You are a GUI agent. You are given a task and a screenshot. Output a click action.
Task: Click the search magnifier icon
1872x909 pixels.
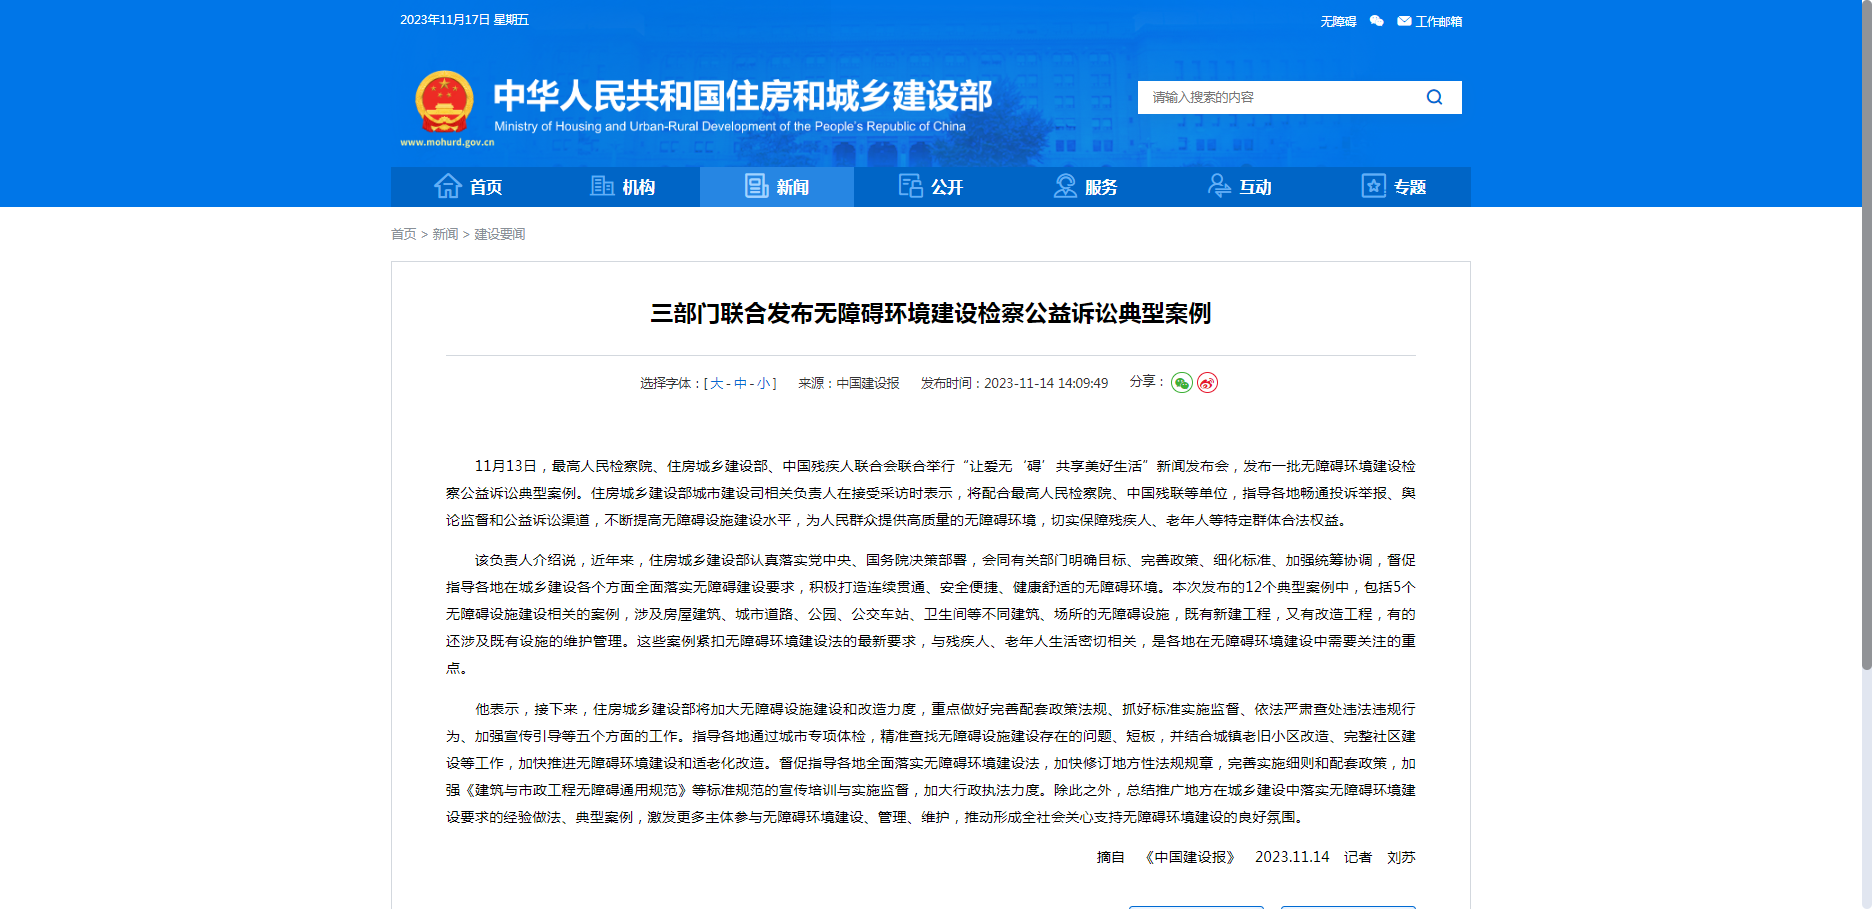point(1434,97)
